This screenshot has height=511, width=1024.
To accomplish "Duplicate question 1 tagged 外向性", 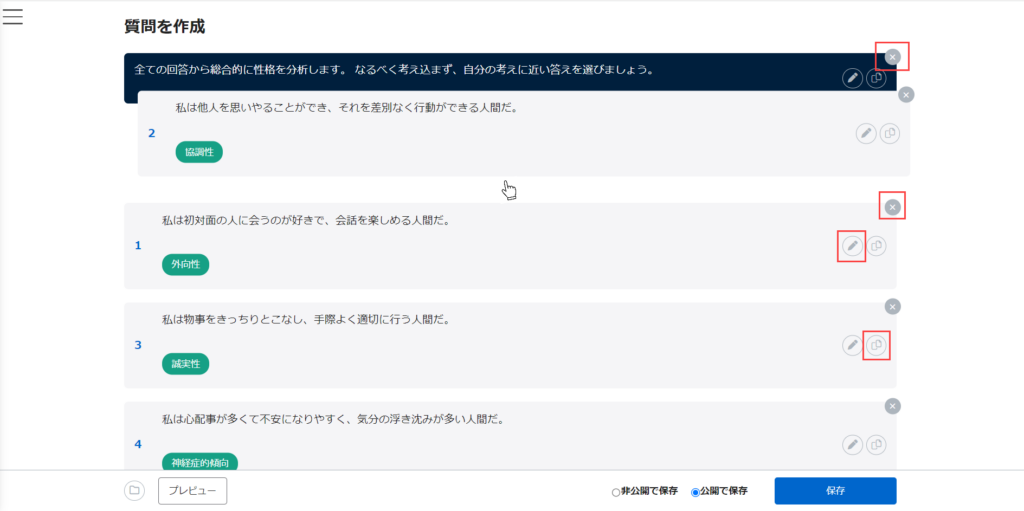I will 876,246.
